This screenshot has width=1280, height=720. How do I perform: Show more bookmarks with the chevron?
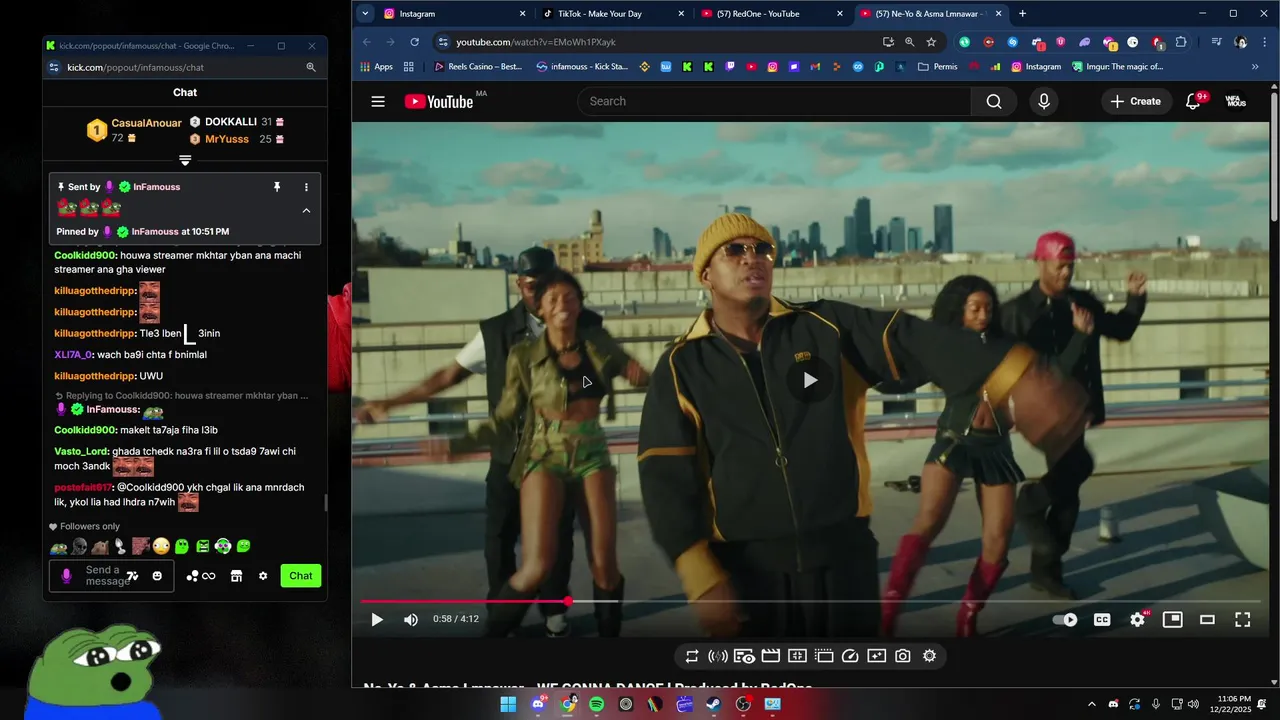1255,67
